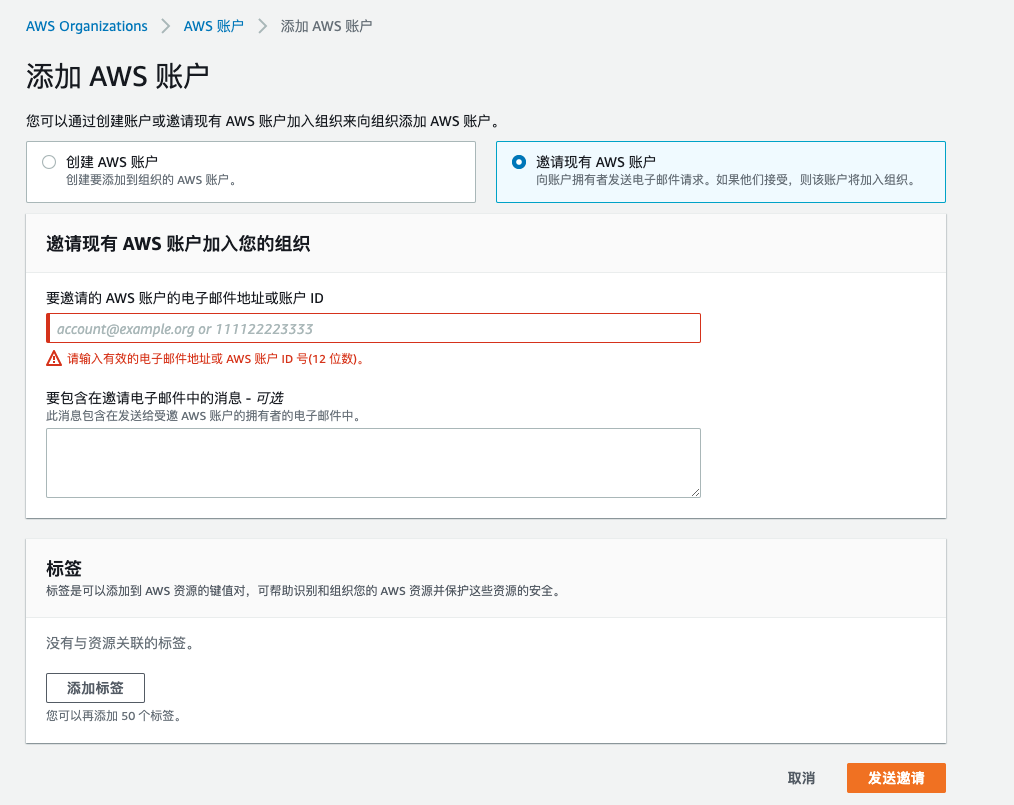Click inside the optional invitation message textarea
The image size is (1014, 805).
pyautogui.click(x=373, y=462)
